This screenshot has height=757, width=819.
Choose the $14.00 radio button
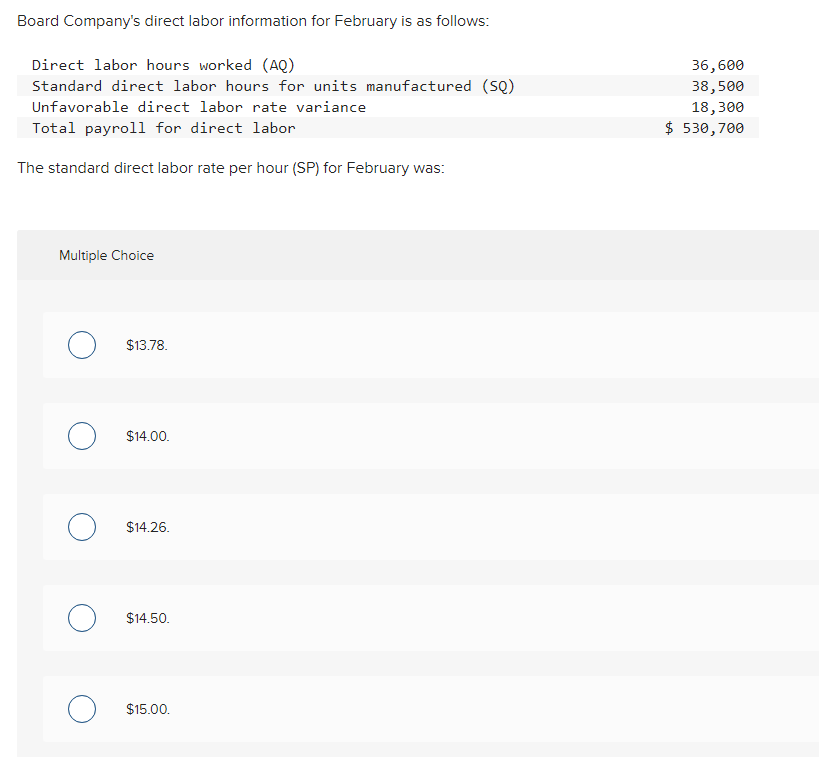82,436
